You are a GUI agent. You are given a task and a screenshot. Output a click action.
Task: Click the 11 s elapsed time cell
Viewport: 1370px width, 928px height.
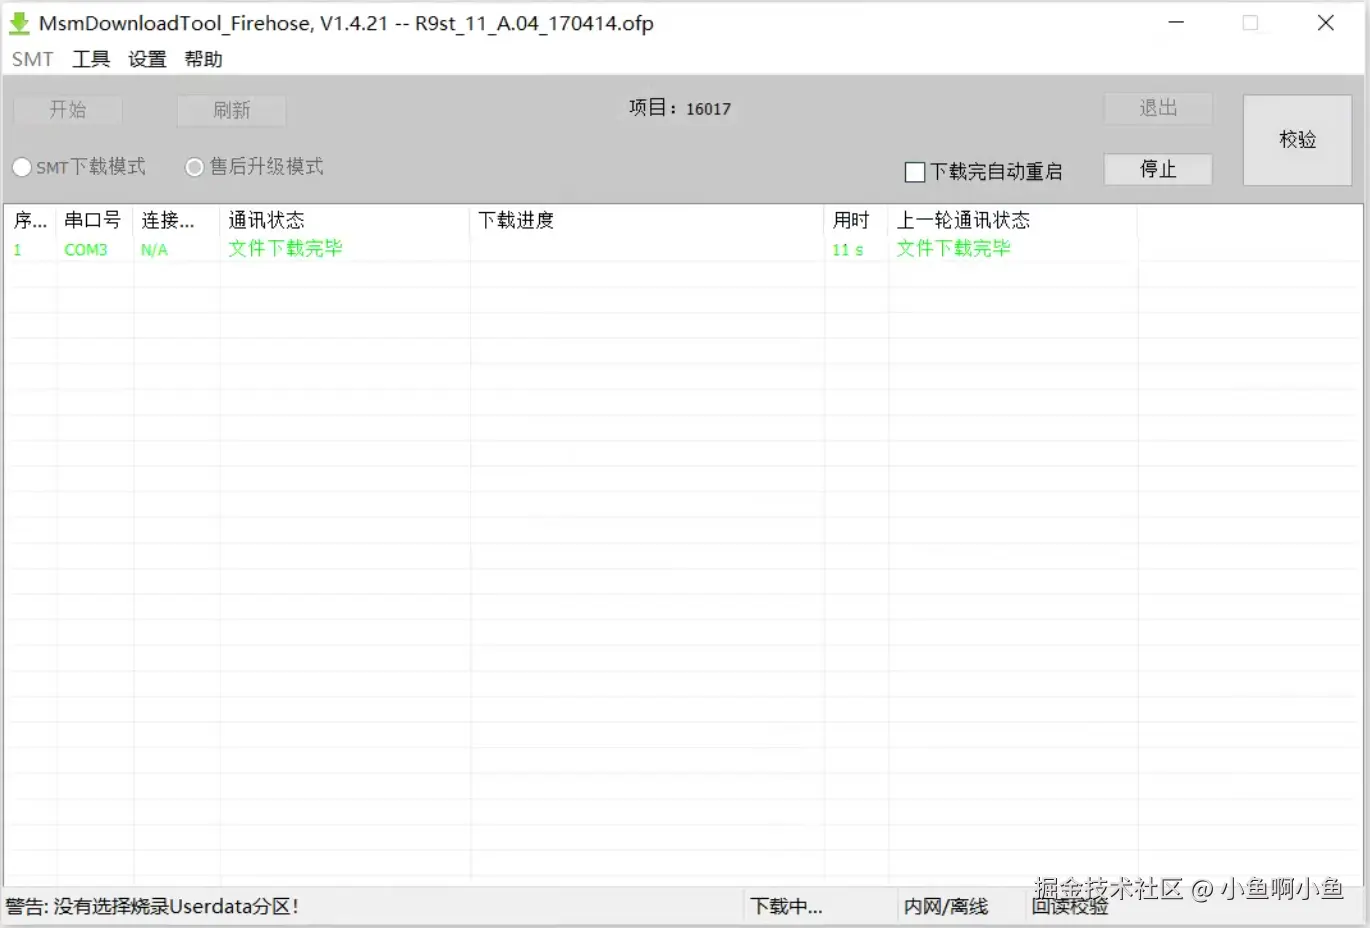point(847,250)
